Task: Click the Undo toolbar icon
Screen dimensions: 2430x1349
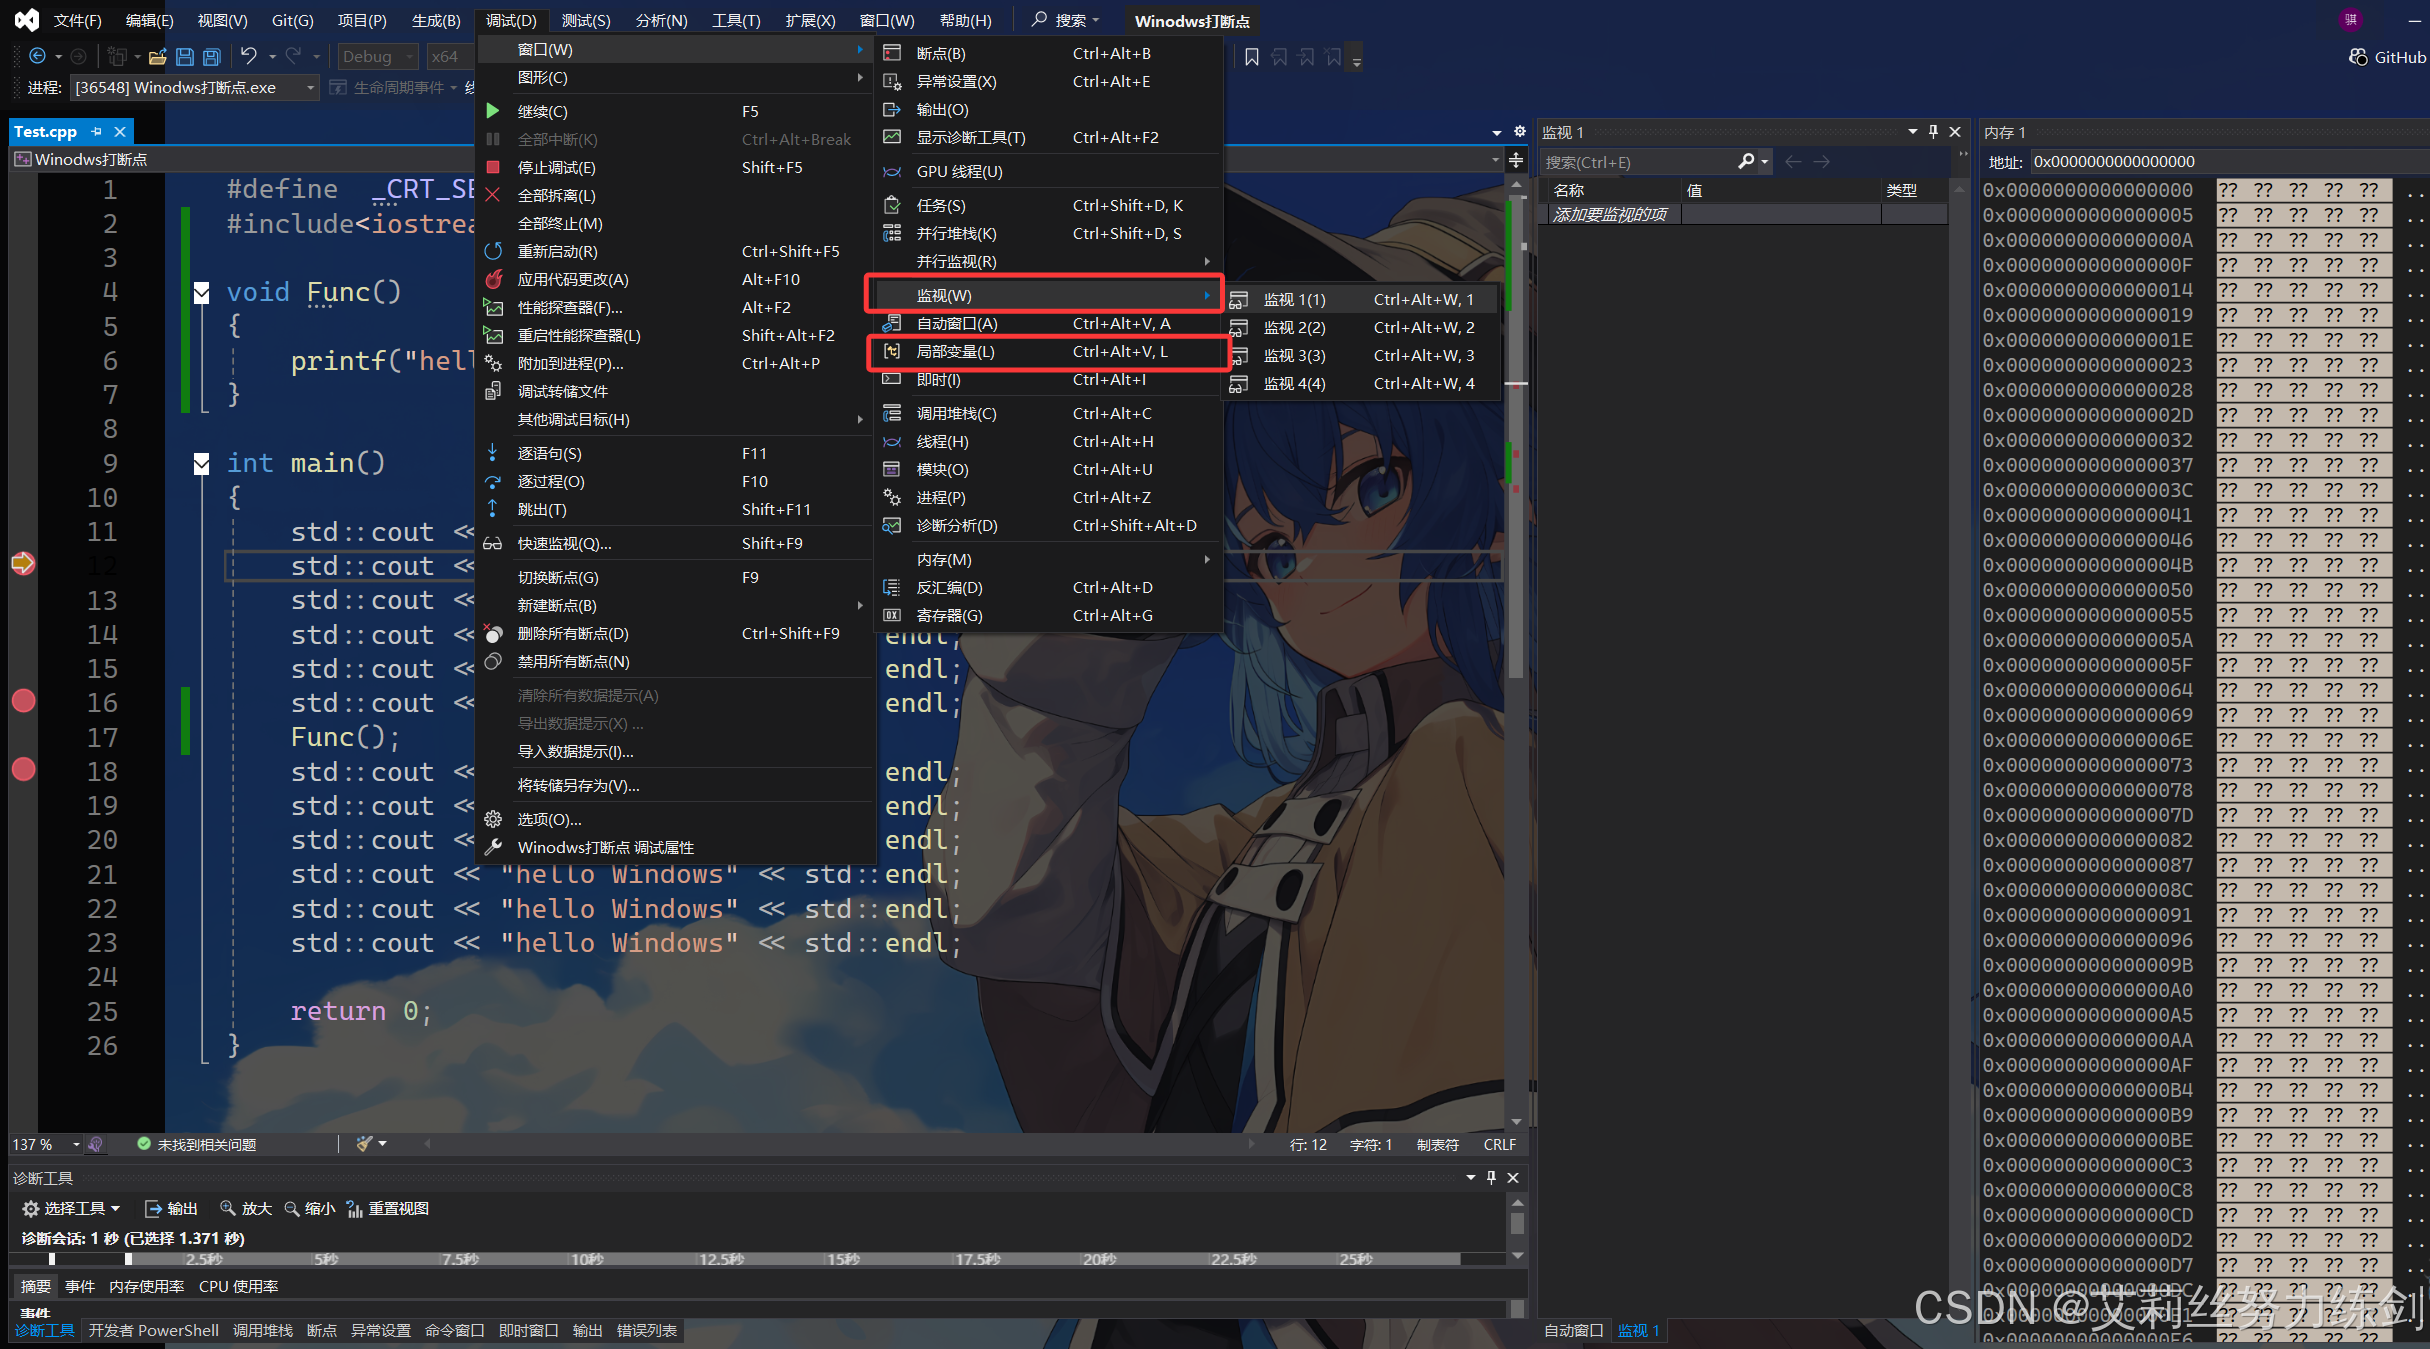Action: (249, 57)
